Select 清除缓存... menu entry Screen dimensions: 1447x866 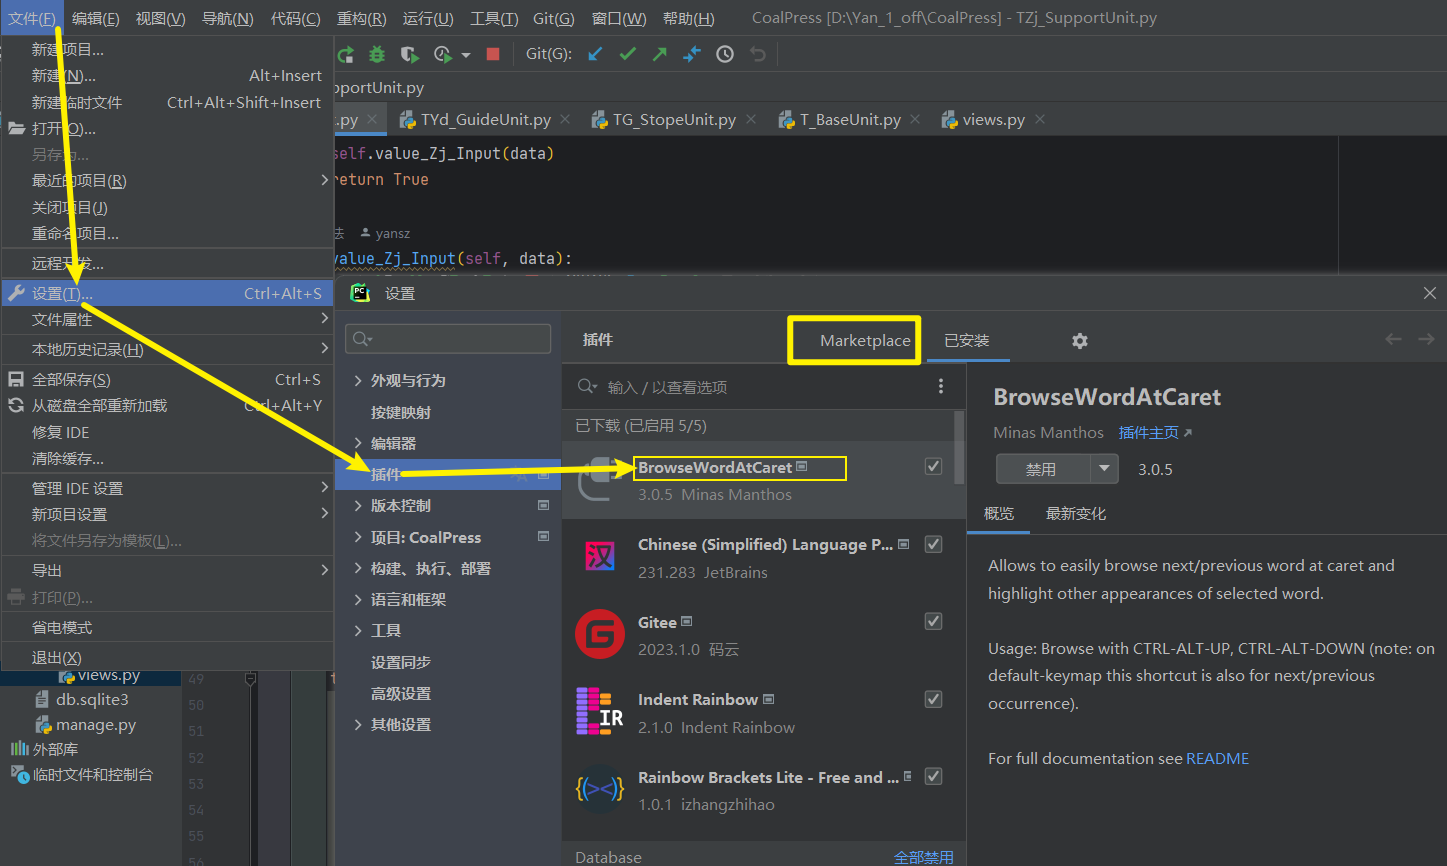167,458
